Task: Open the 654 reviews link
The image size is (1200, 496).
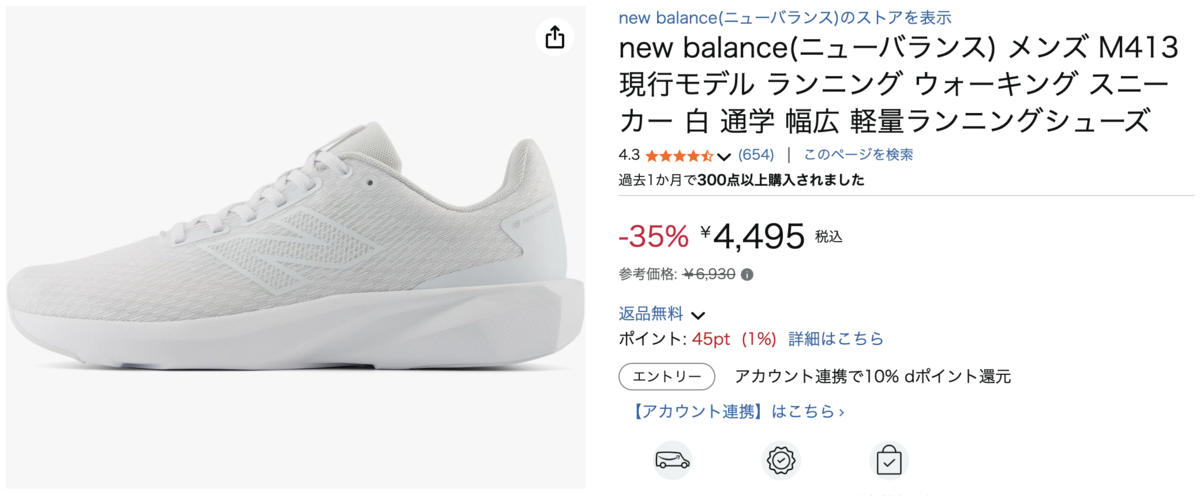Action: click(x=756, y=155)
